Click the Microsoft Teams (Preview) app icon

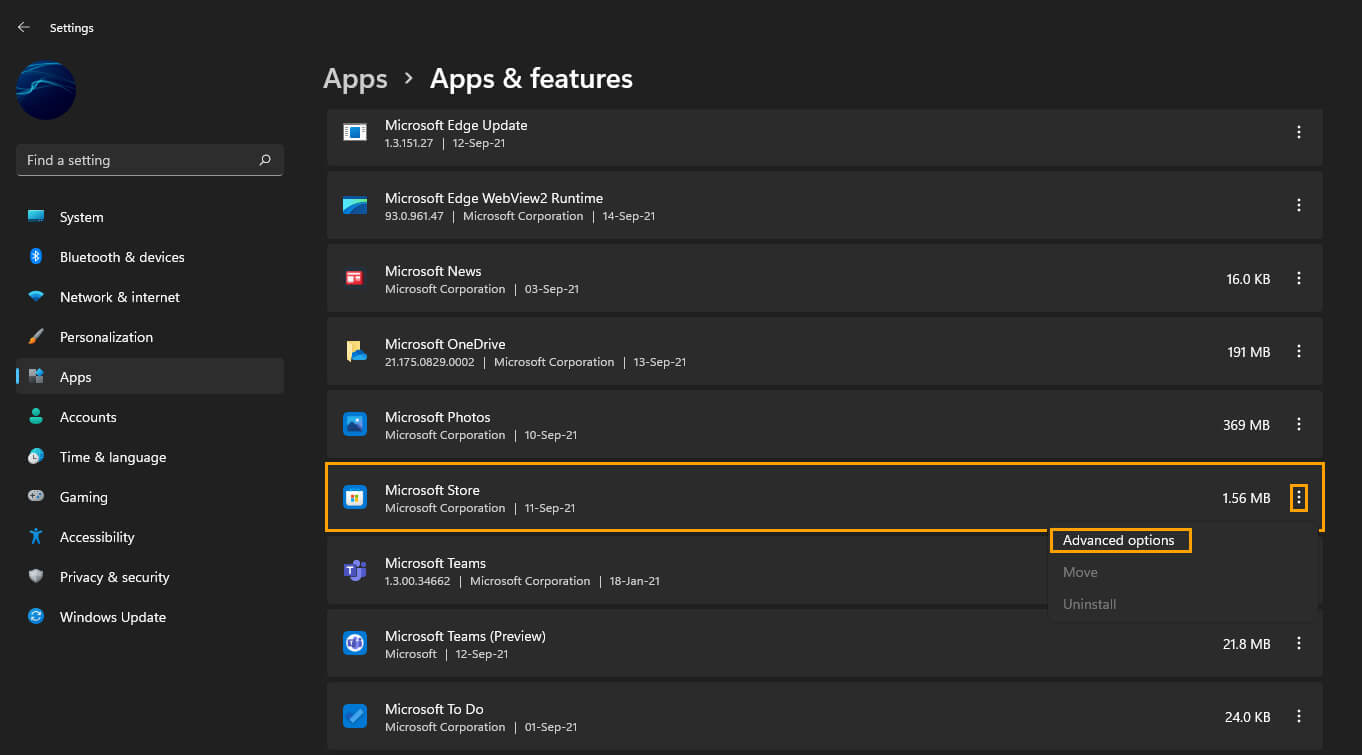point(355,643)
